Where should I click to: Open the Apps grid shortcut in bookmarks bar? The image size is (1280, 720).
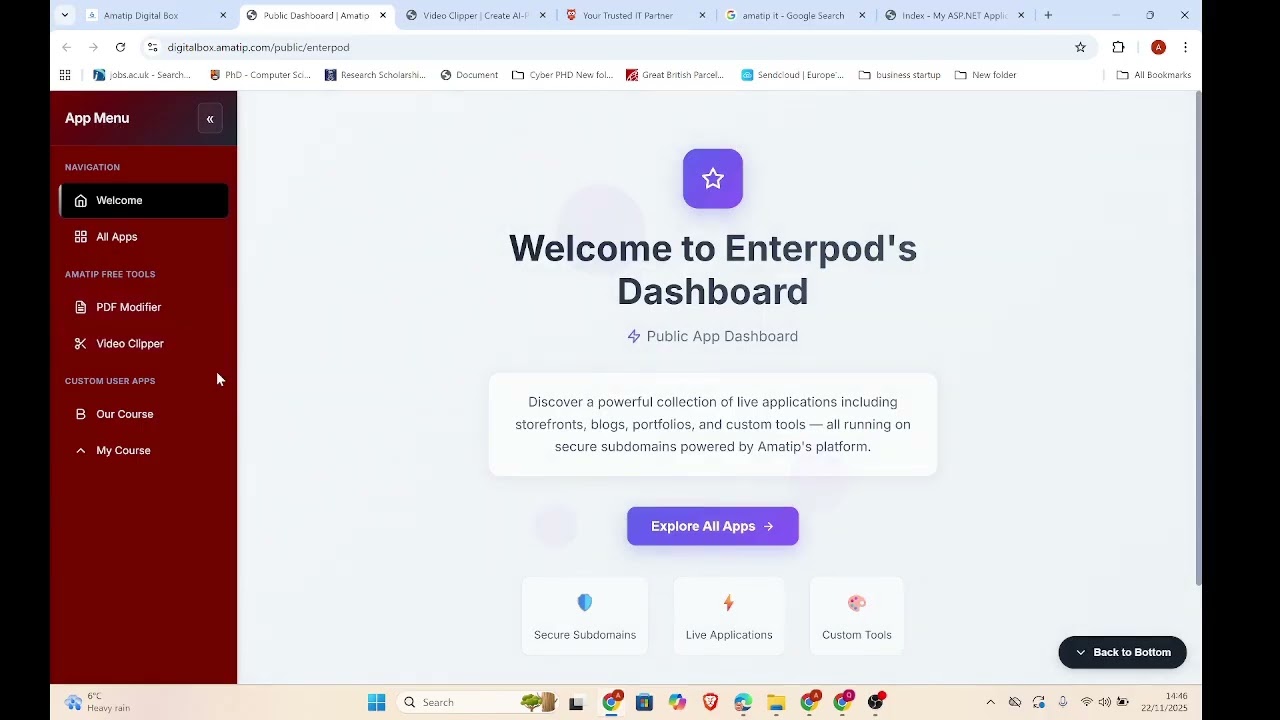[x=65, y=75]
